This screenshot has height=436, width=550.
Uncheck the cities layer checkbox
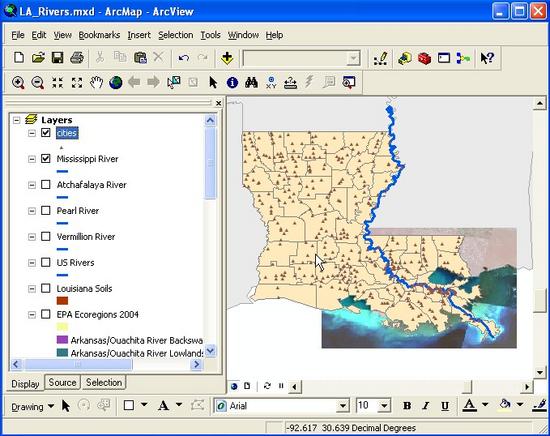46,133
